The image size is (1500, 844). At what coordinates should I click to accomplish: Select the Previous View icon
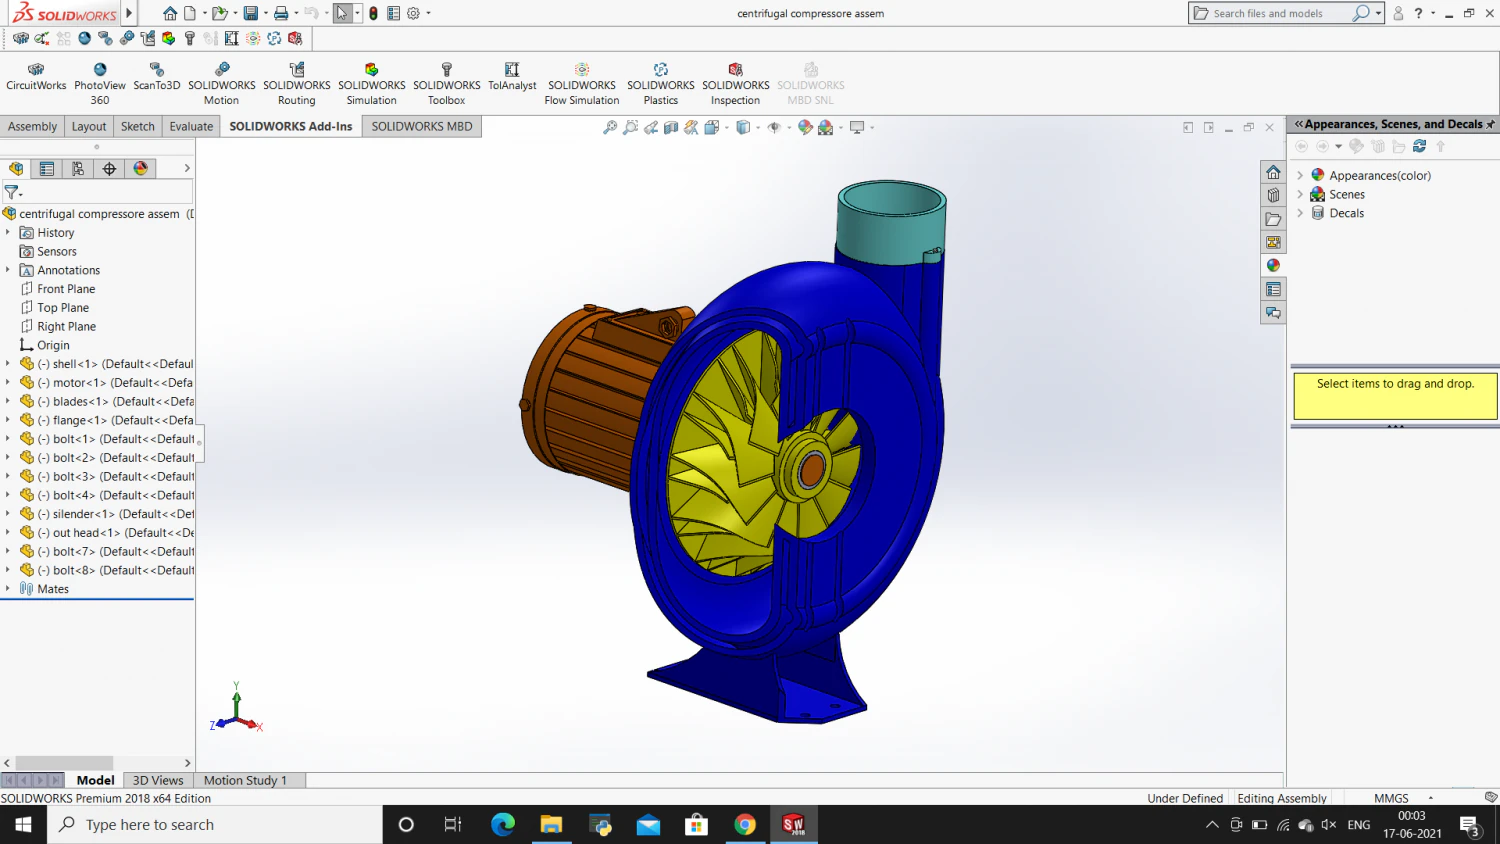651,127
